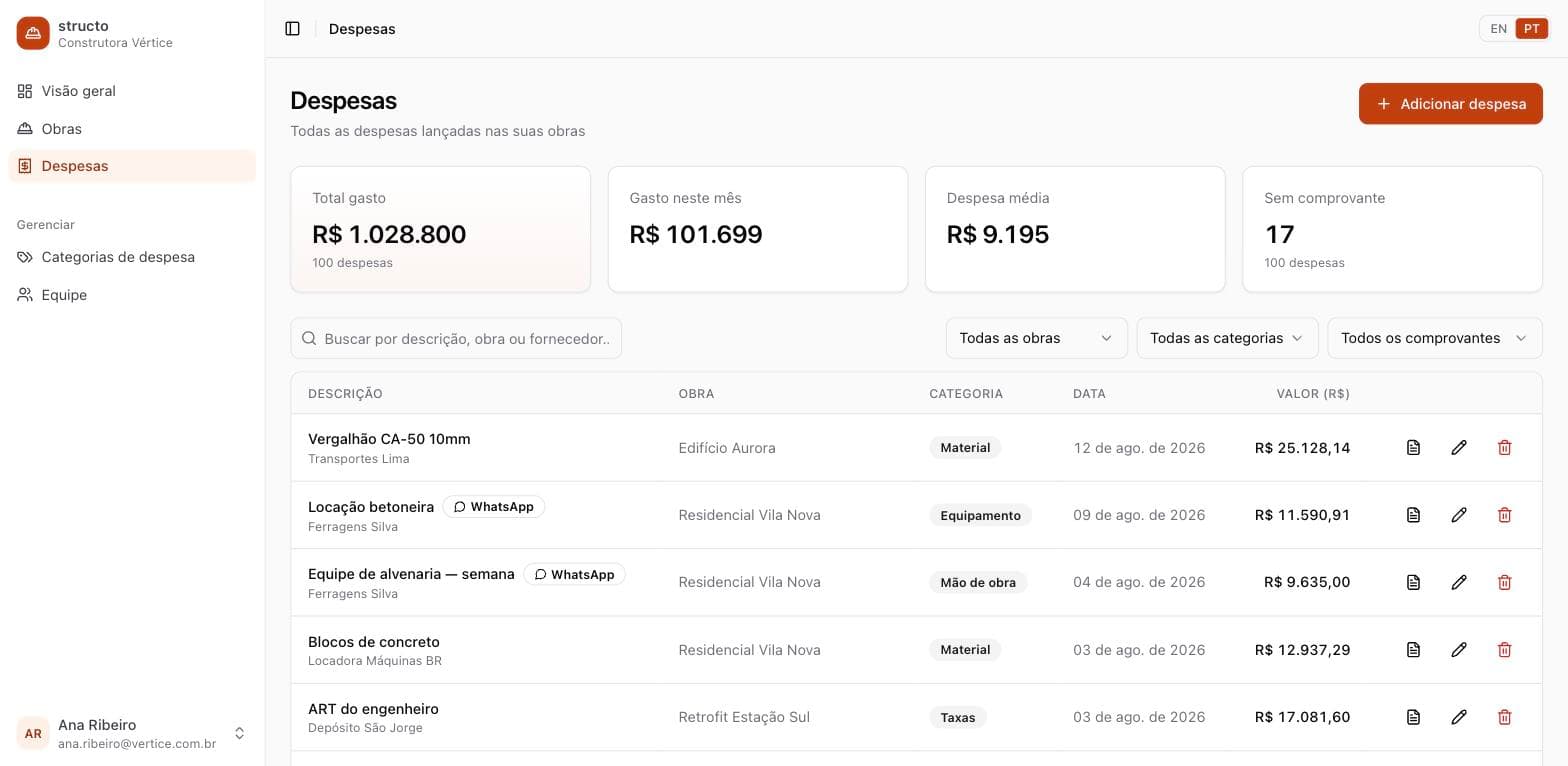This screenshot has width=1568, height=766.
Task: Toggle the sidebar panel icon
Action: pos(293,29)
